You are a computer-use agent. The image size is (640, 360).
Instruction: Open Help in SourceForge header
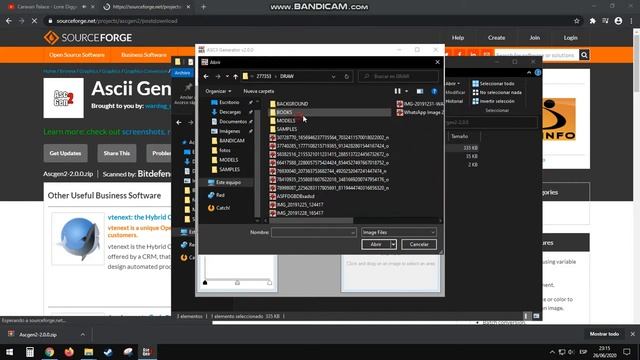(x=458, y=38)
